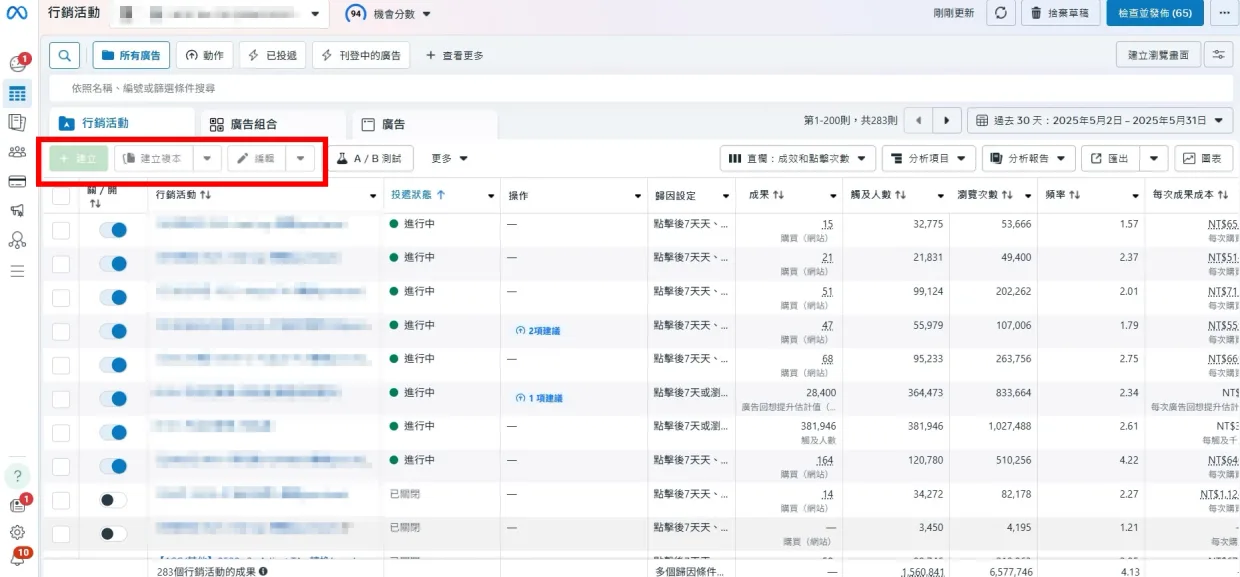Click the refresh icon next to 剛剛更新
1240x577 pixels.
(1001, 13)
